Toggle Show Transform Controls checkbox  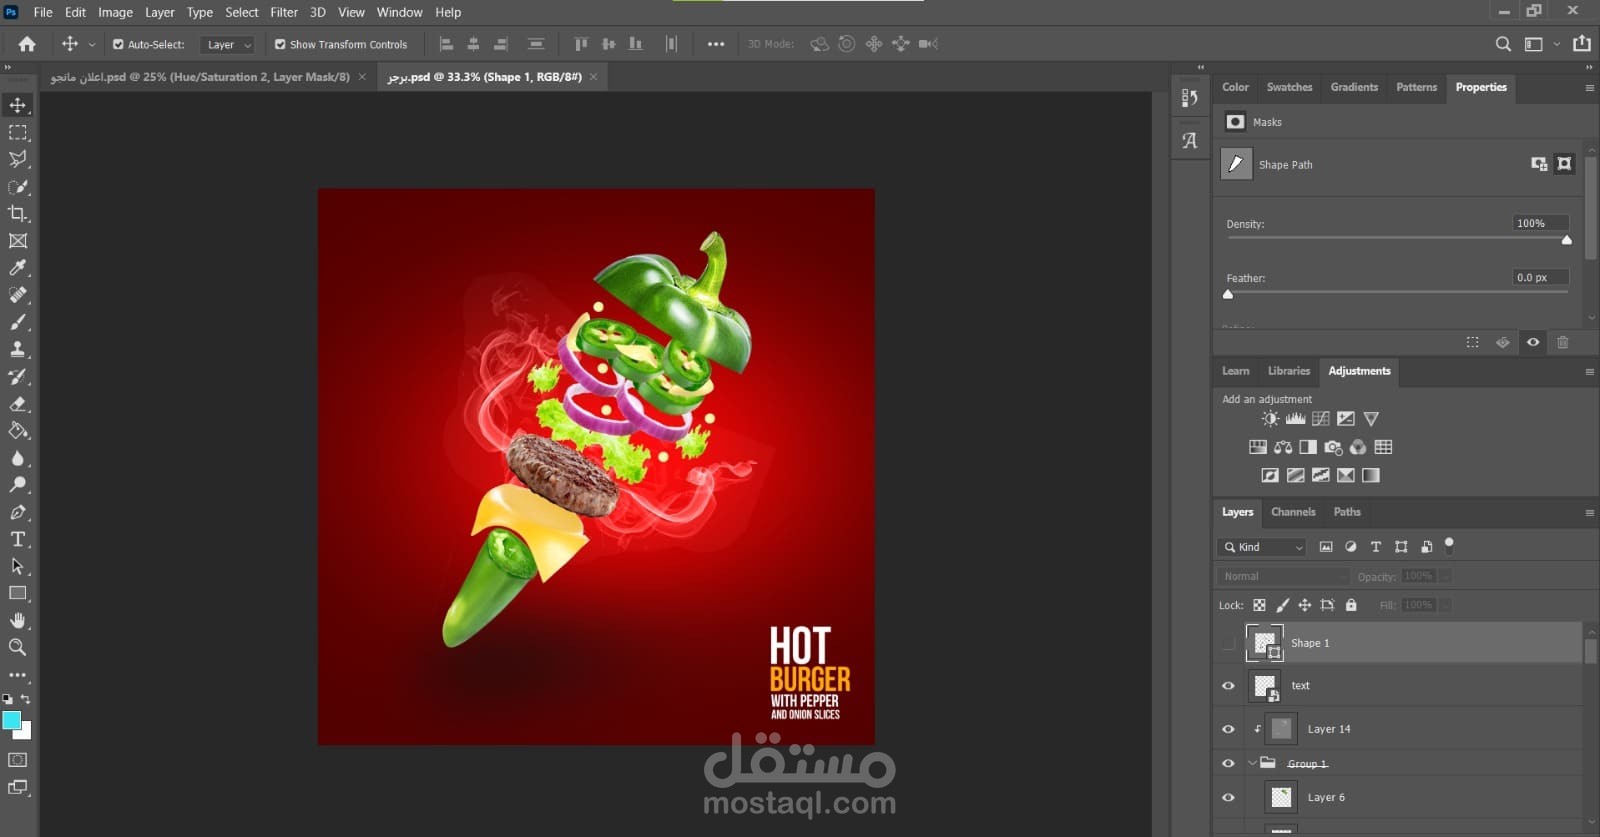click(280, 44)
